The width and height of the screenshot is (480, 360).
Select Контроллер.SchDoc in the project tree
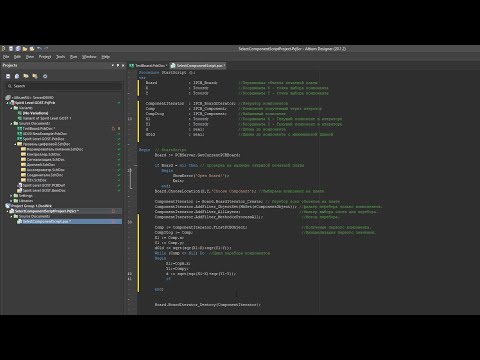coord(43,154)
